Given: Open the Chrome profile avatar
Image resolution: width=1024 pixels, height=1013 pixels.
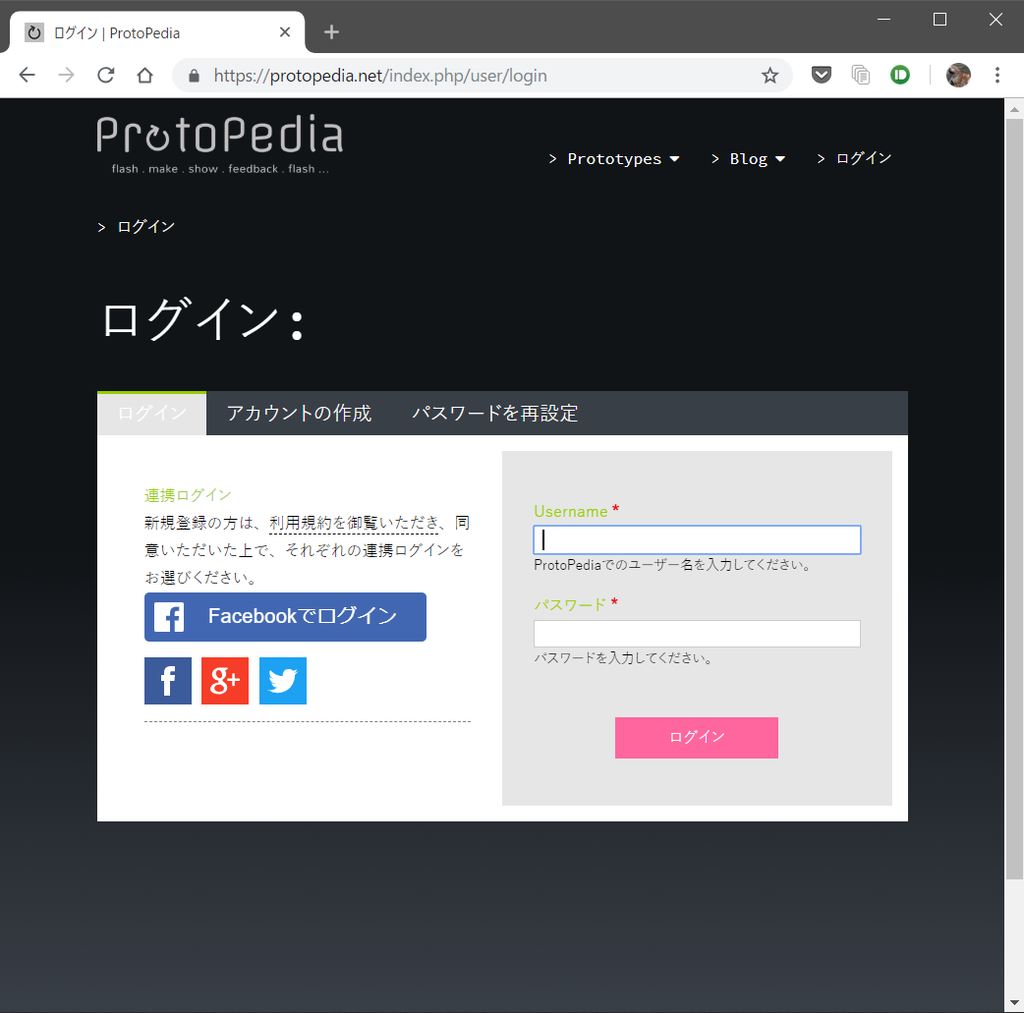Looking at the screenshot, I should [957, 75].
